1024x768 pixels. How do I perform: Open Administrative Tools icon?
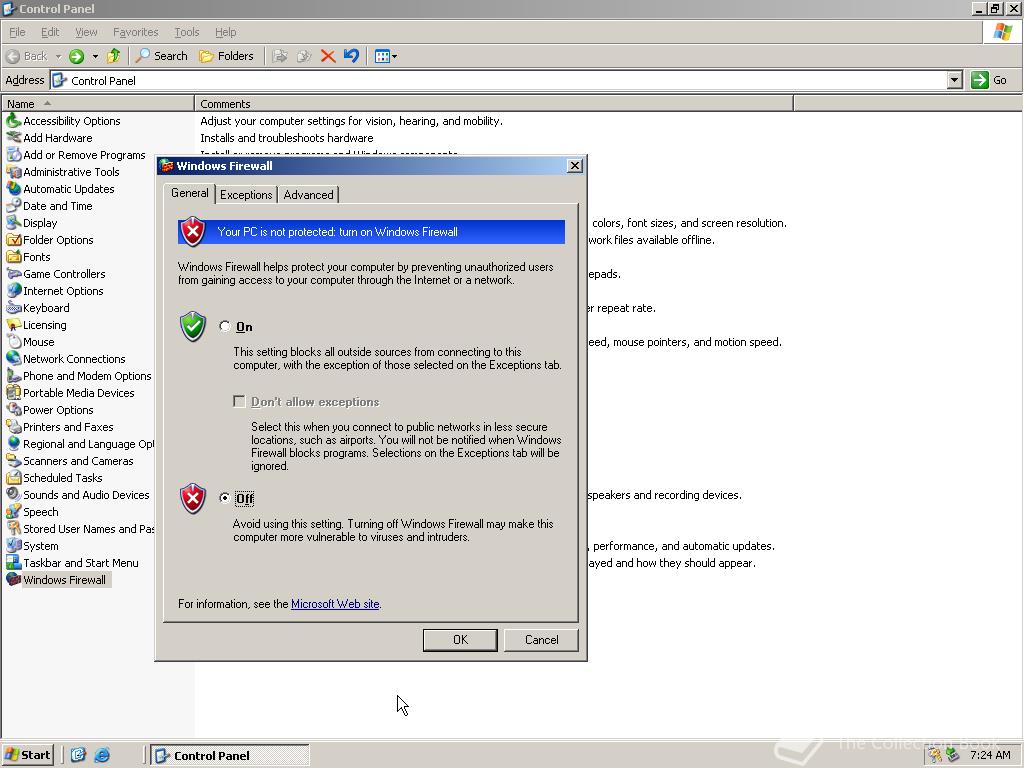[13, 172]
